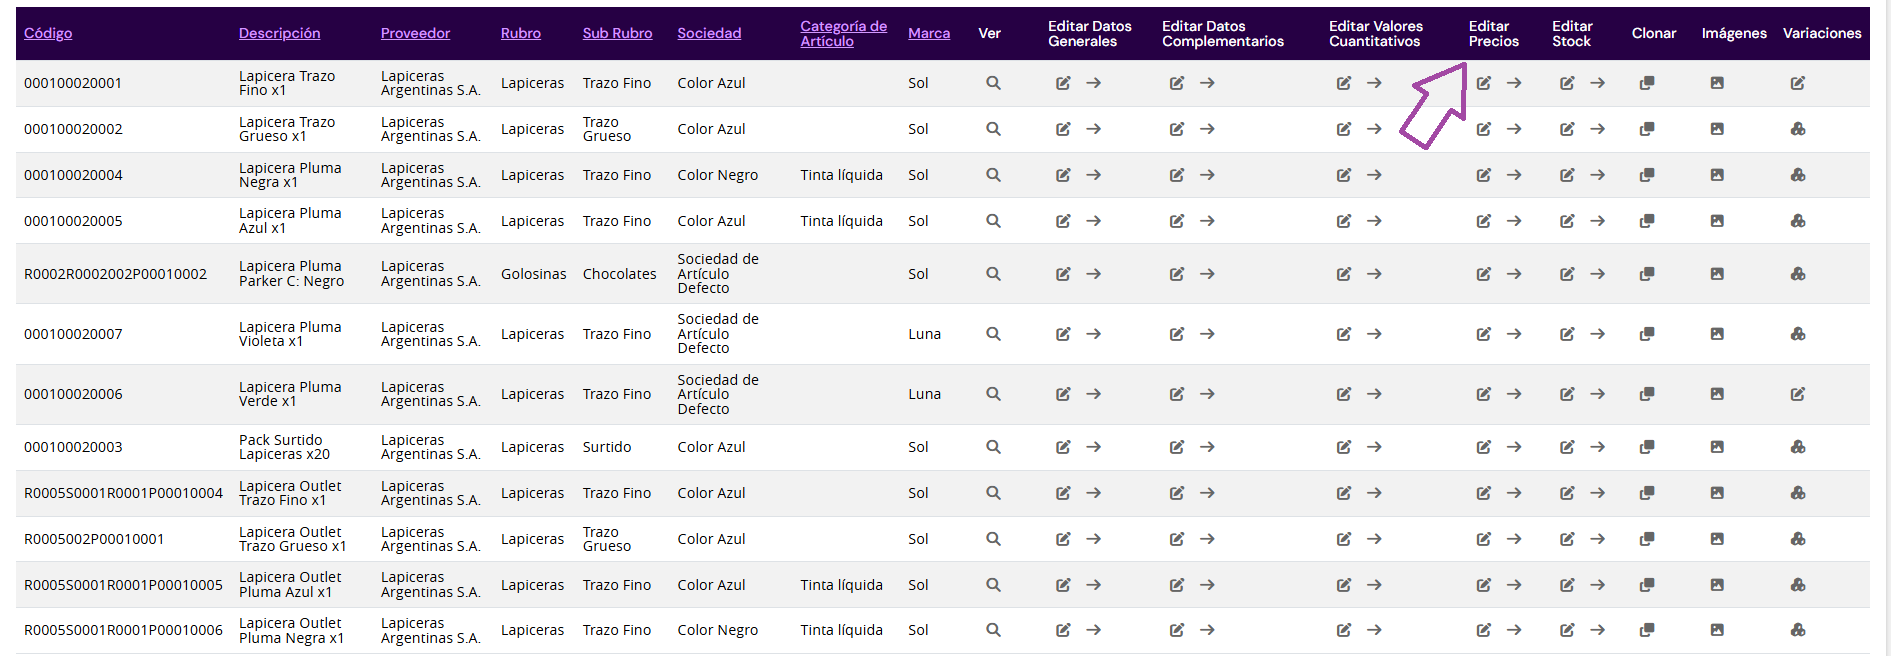Image resolution: width=1891 pixels, height=656 pixels.
Task: Click Golosinas rubro cell
Action: pyautogui.click(x=533, y=274)
